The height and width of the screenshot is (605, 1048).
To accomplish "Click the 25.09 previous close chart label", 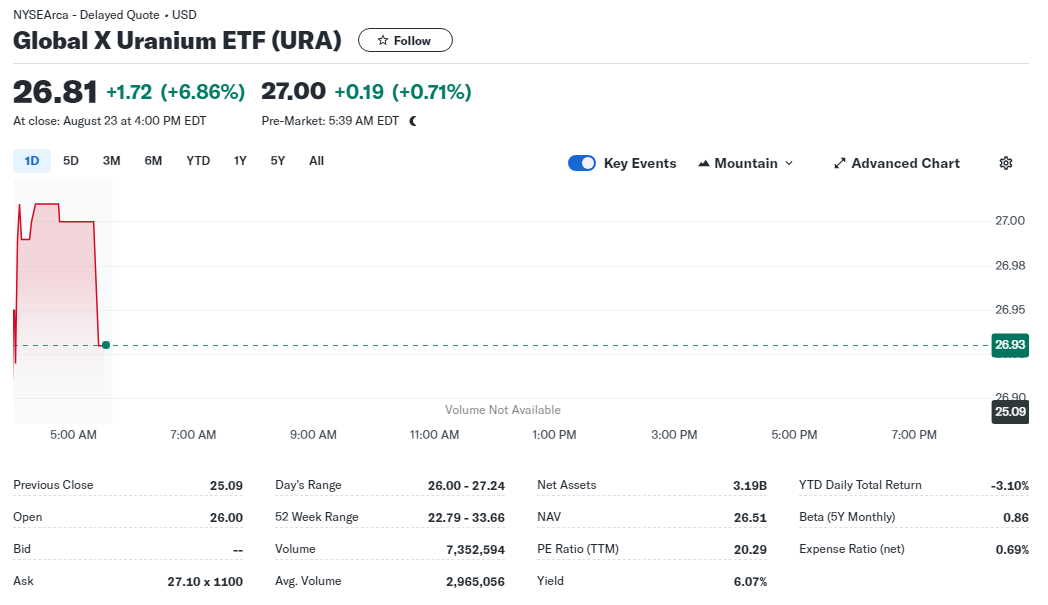I will click(1010, 412).
